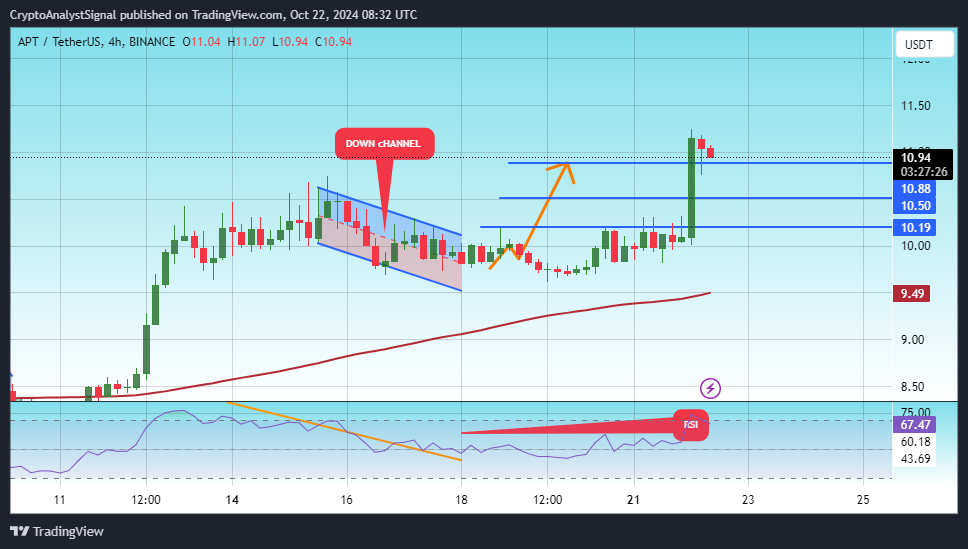Viewport: 968px width, 549px height.
Task: Click the date label 11 on time axis
Action: pyautogui.click(x=59, y=500)
